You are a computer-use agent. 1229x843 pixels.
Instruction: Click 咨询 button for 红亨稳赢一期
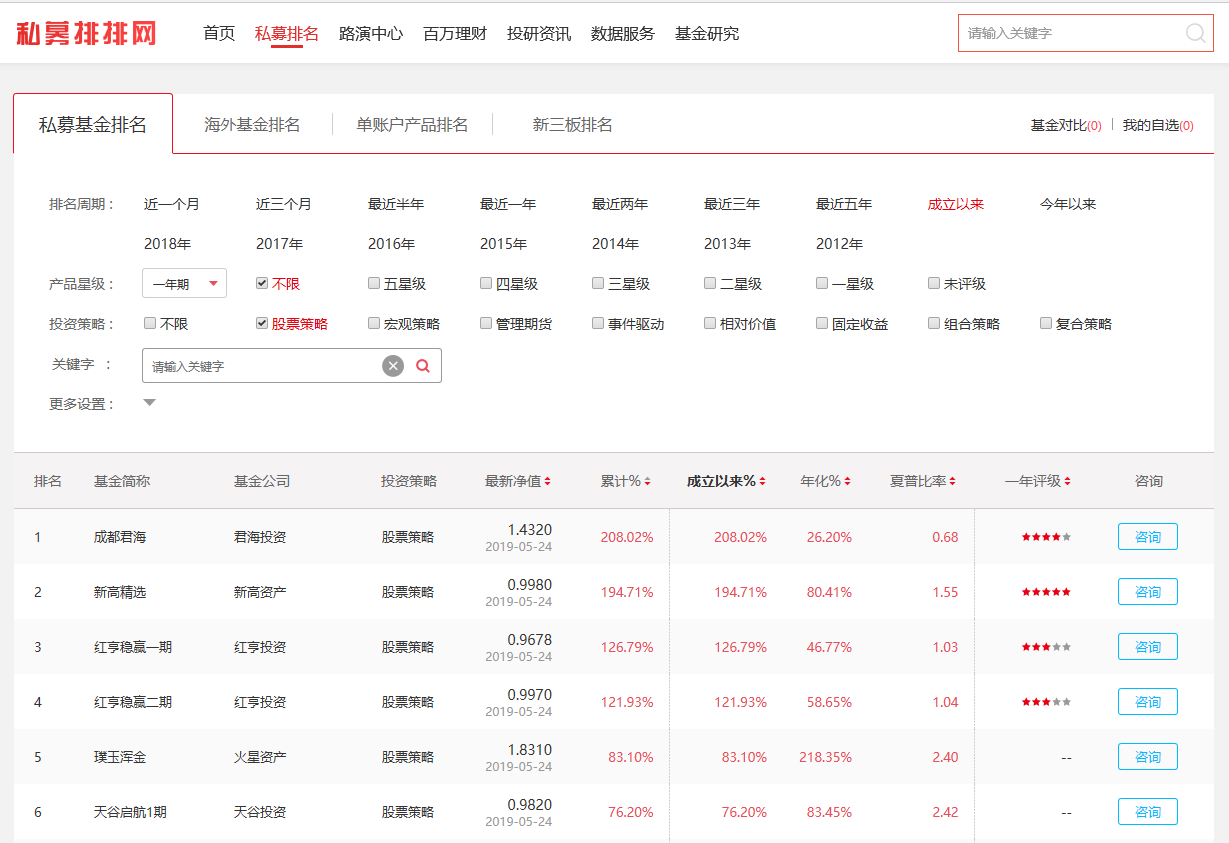click(x=1148, y=647)
